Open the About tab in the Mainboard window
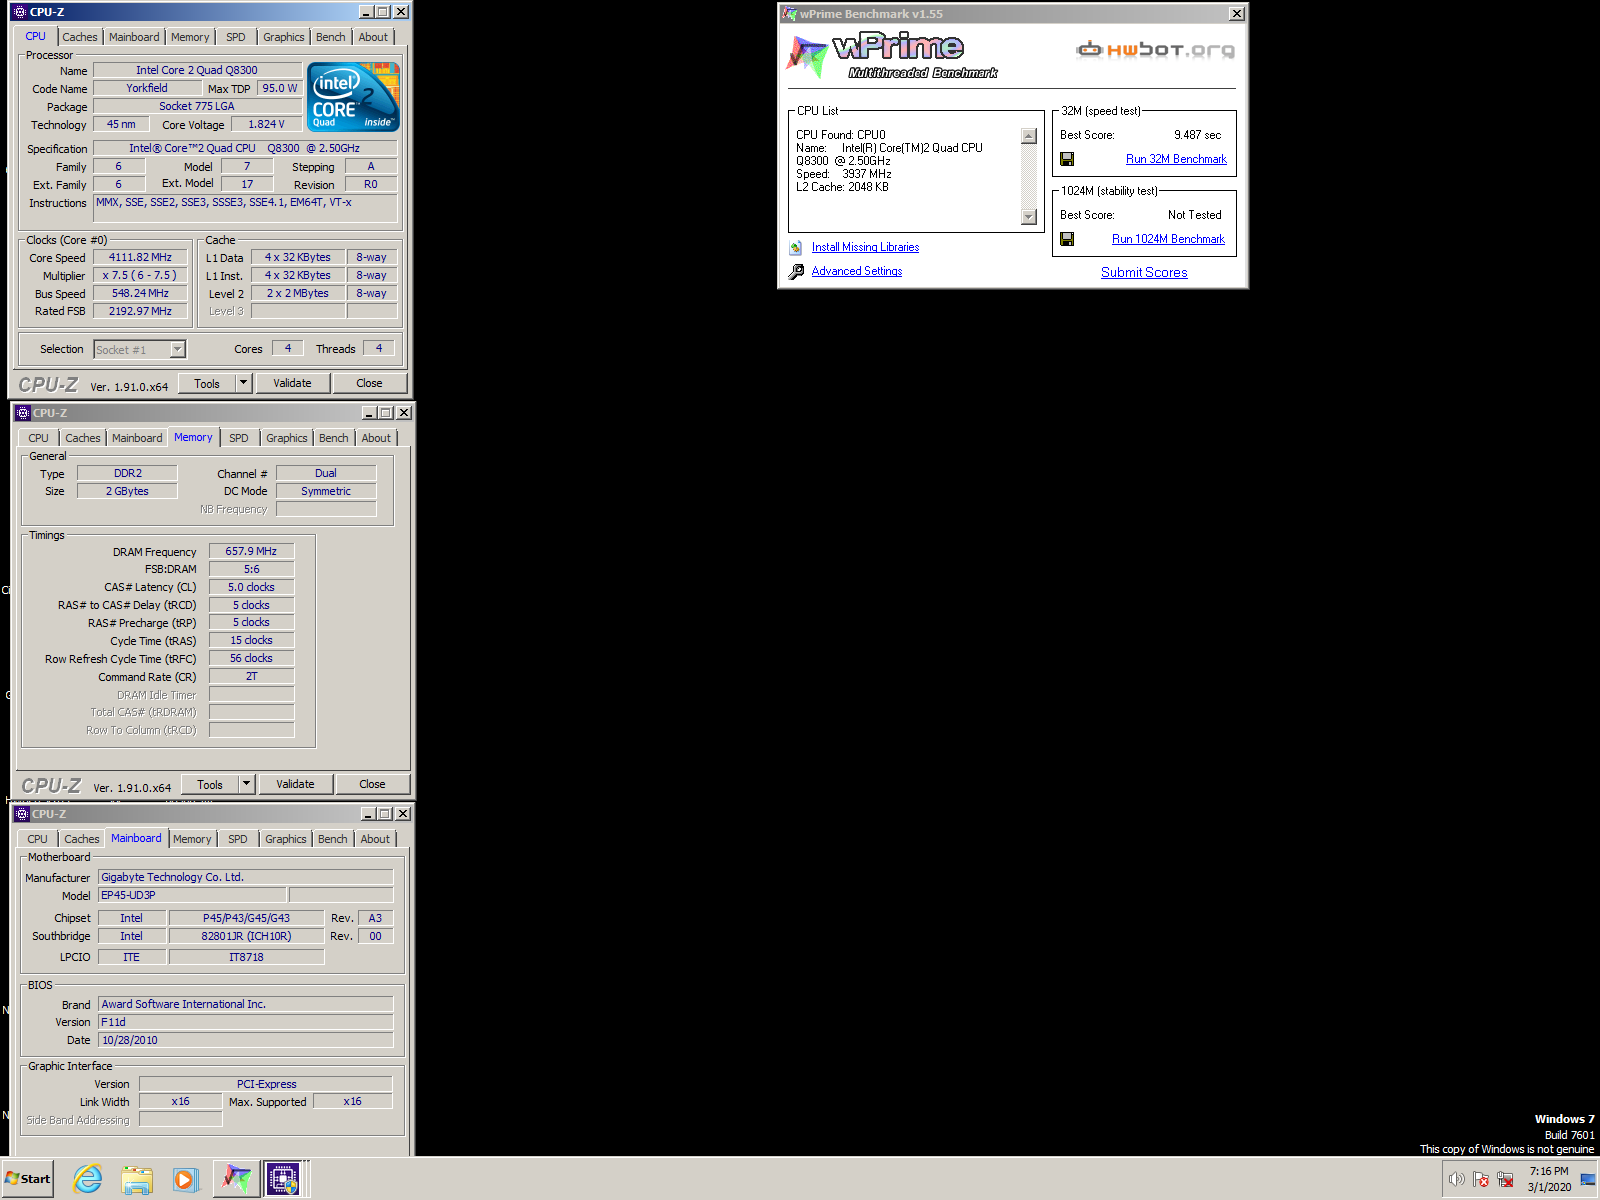The width and height of the screenshot is (1600, 1200). coord(376,839)
